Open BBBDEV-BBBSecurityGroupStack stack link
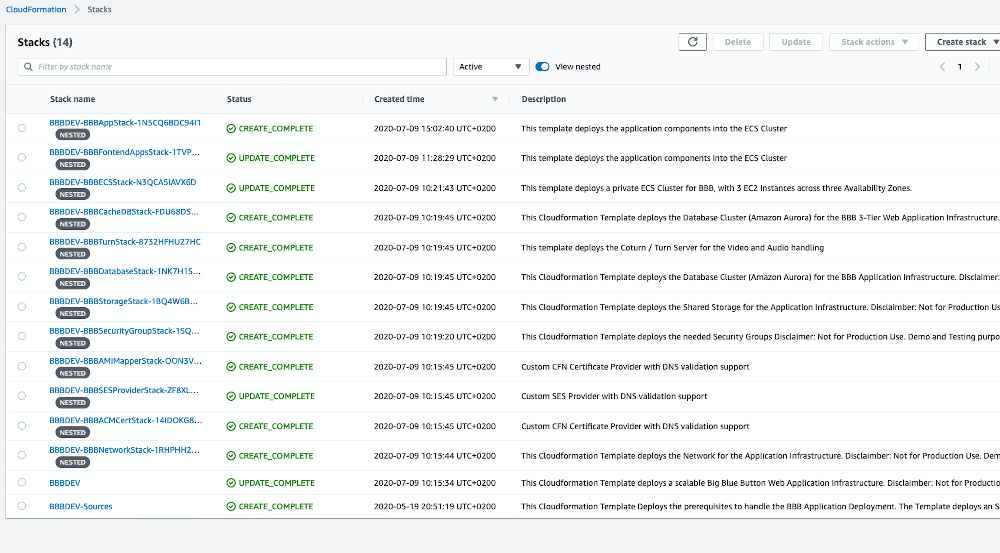Screen dimensions: 1000x553 [x=124, y=331]
